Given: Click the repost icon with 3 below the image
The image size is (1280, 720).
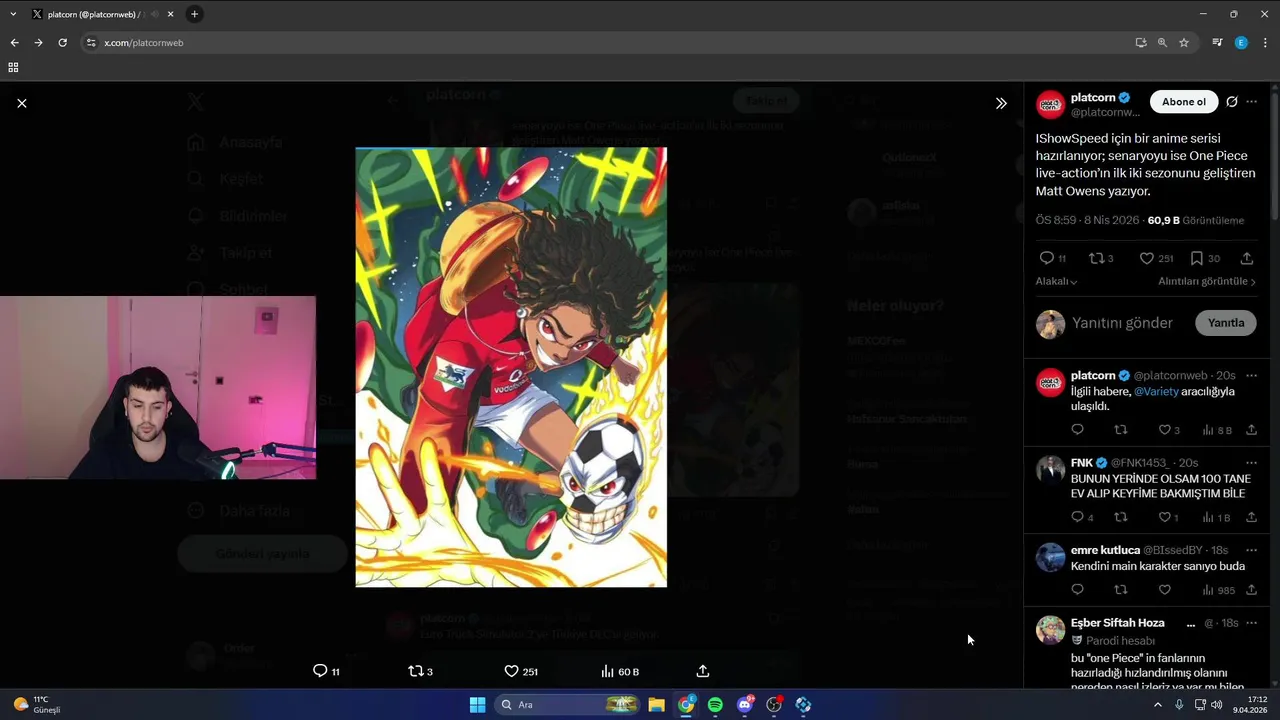Looking at the screenshot, I should [x=420, y=671].
